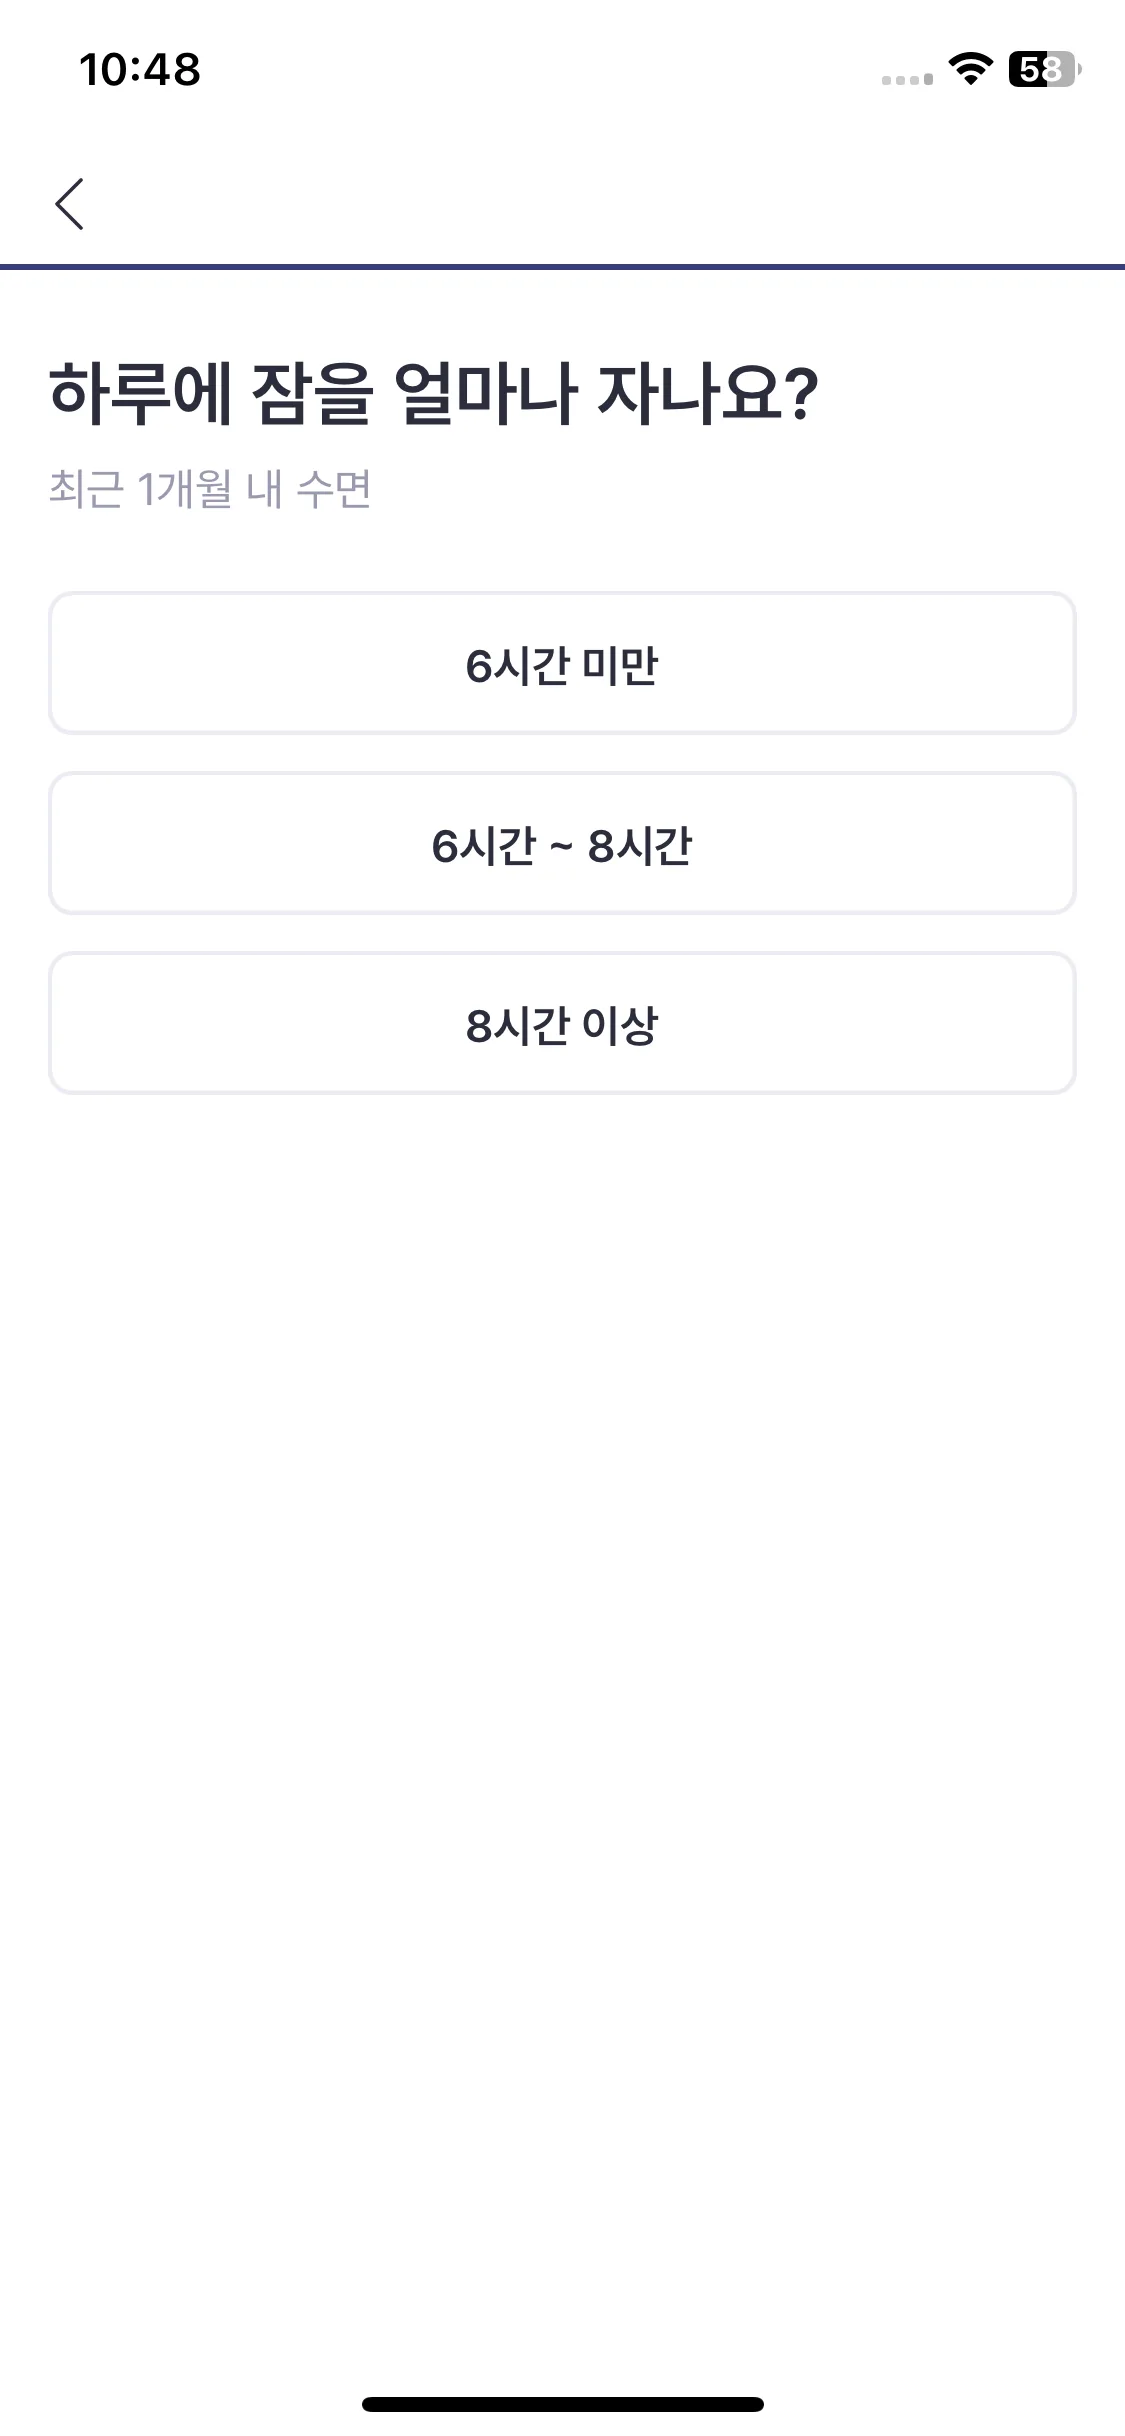Select the 6시간 ~ 8시간 option
This screenshot has height=2436, width=1125.
(x=562, y=843)
